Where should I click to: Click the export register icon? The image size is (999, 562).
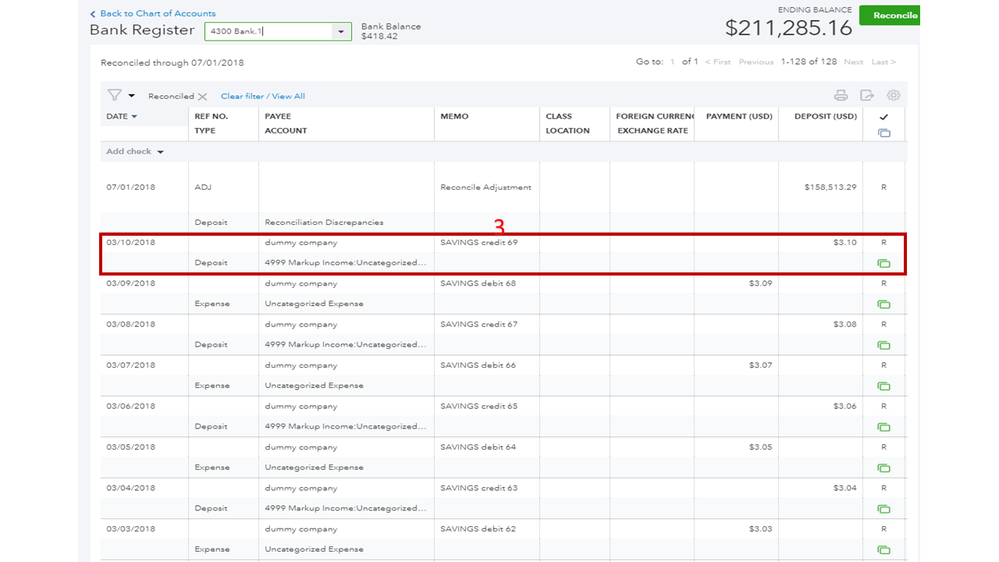(x=867, y=96)
